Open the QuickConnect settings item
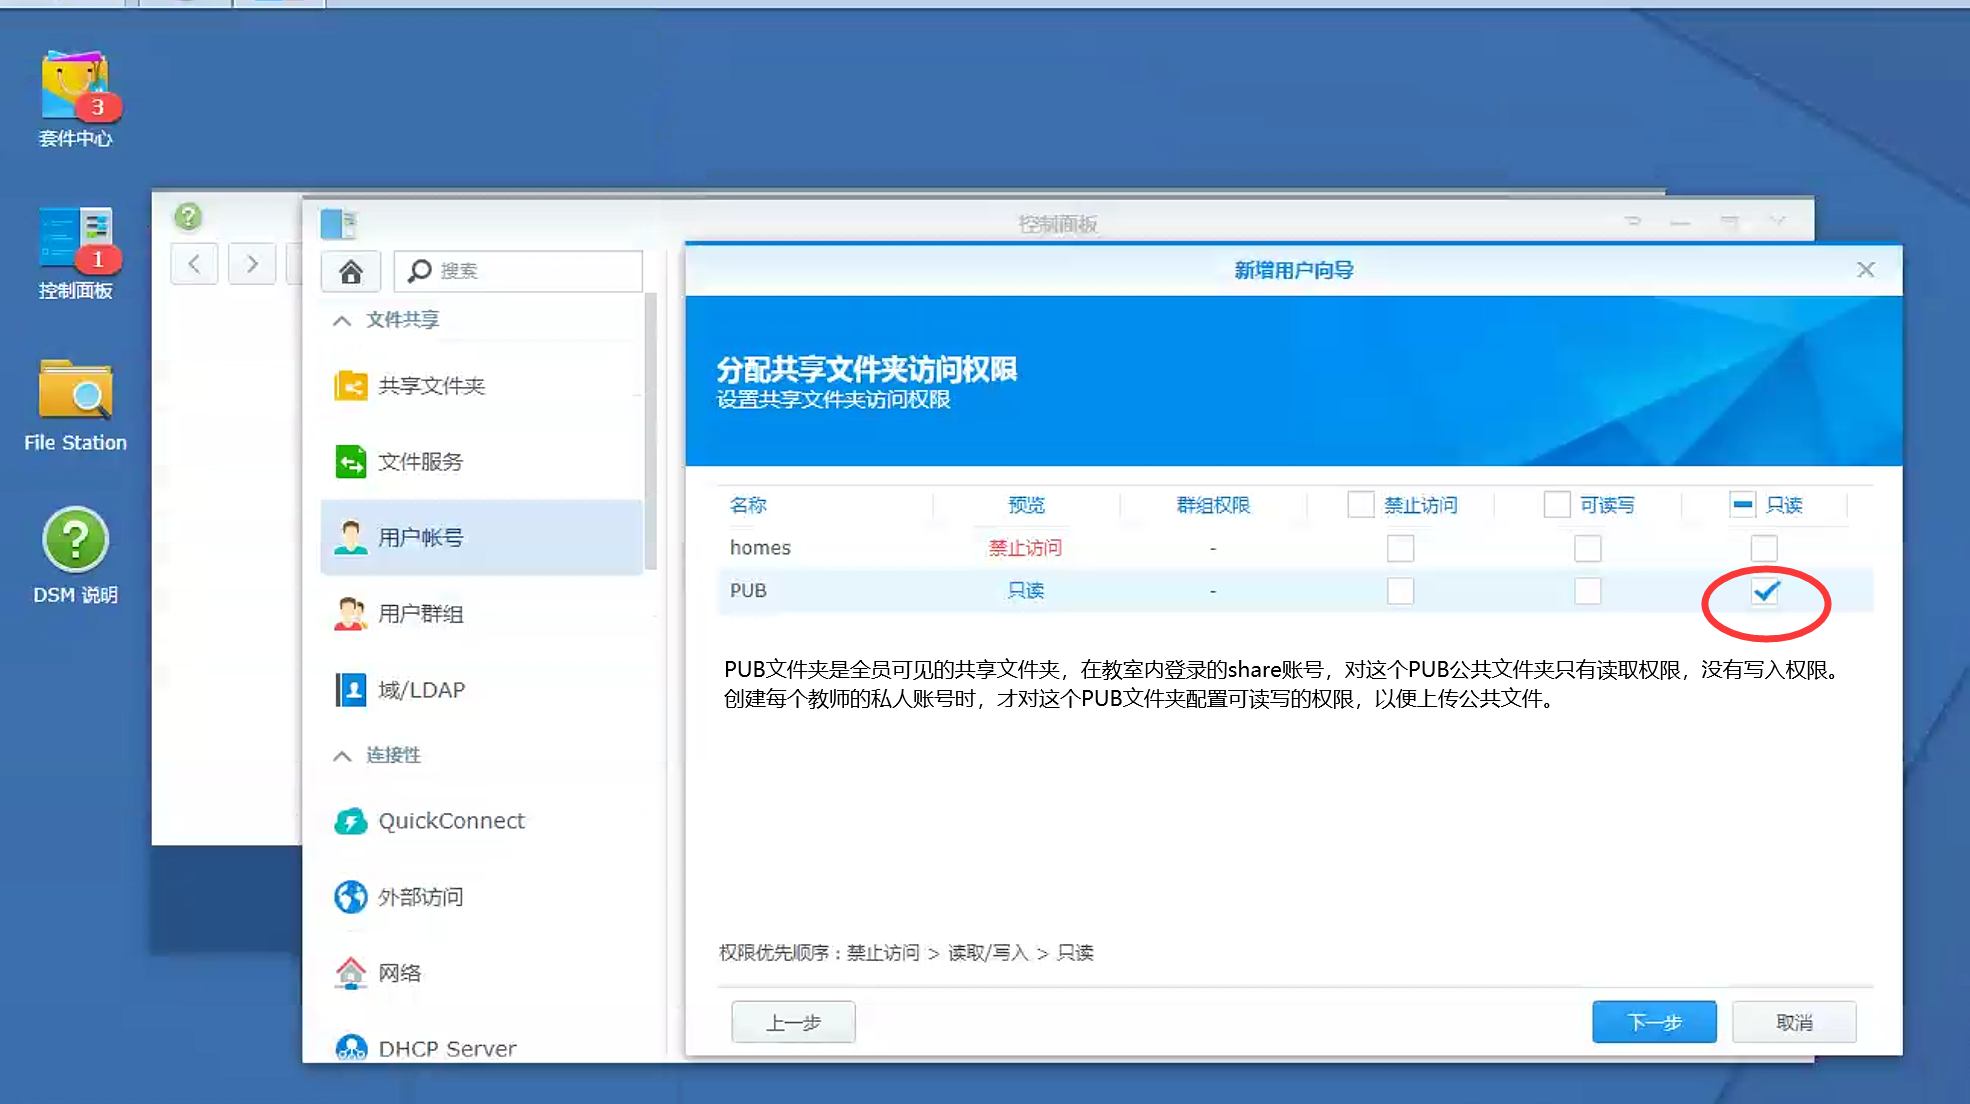Screen dimensions: 1970x1104 (450, 821)
